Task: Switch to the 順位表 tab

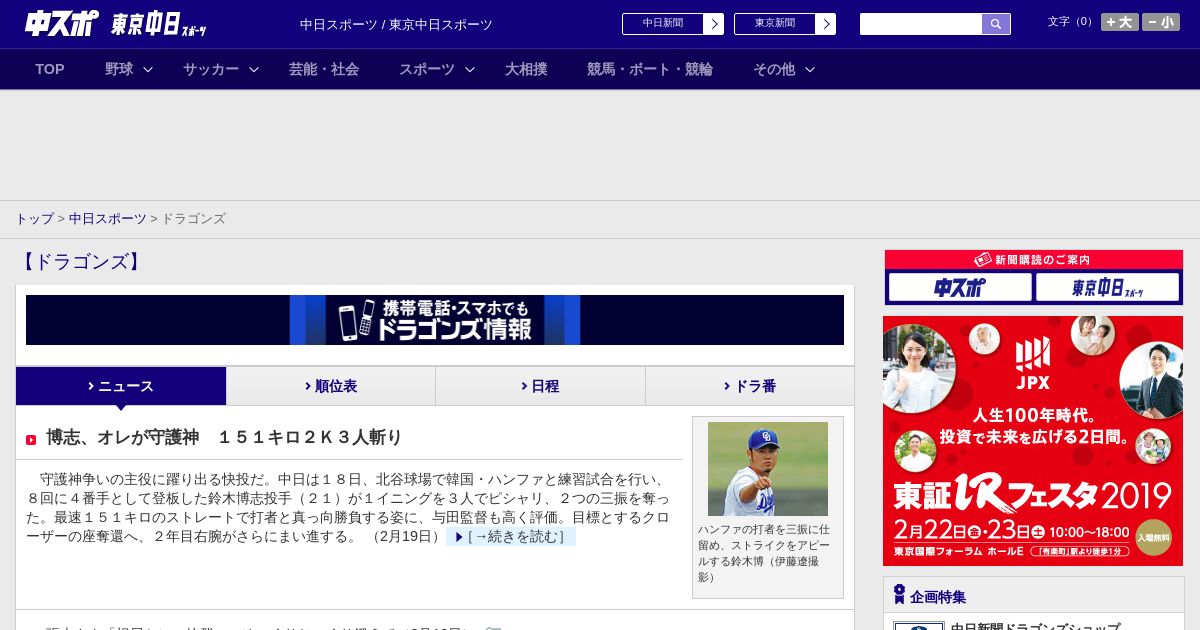Action: tap(331, 386)
